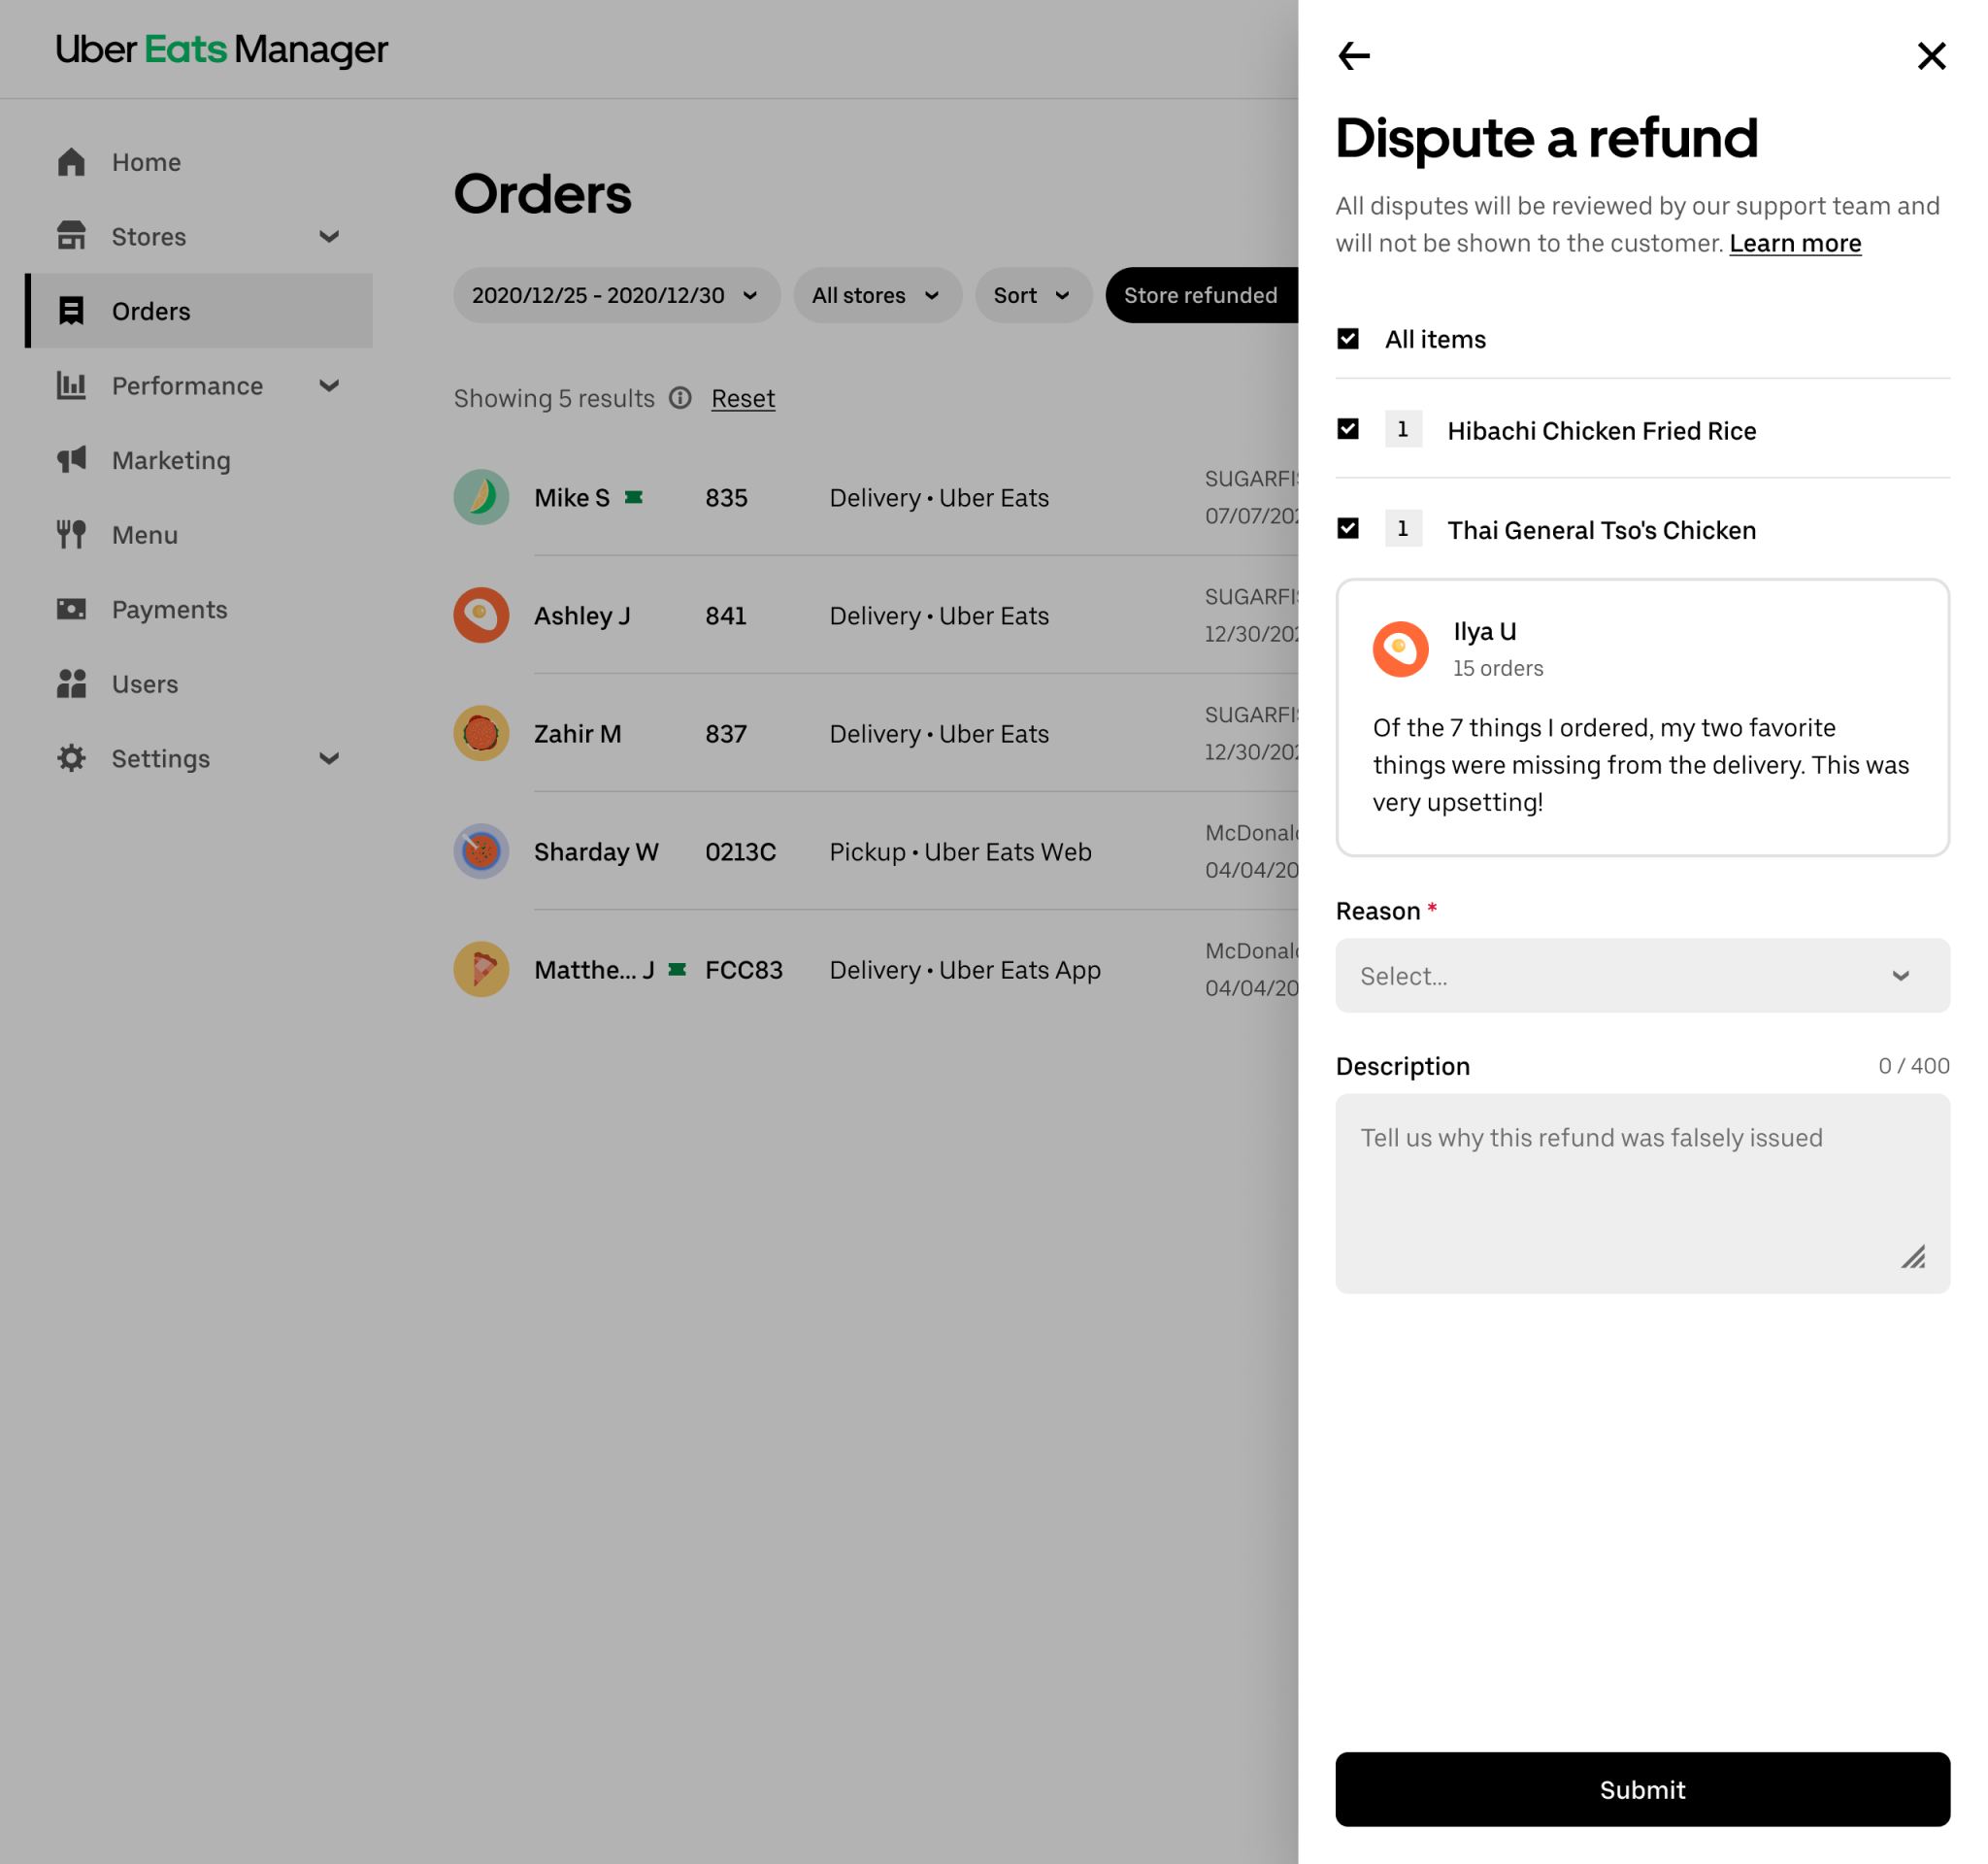Image resolution: width=1988 pixels, height=1864 pixels.
Task: Click the Payments cash icon
Action: click(72, 609)
